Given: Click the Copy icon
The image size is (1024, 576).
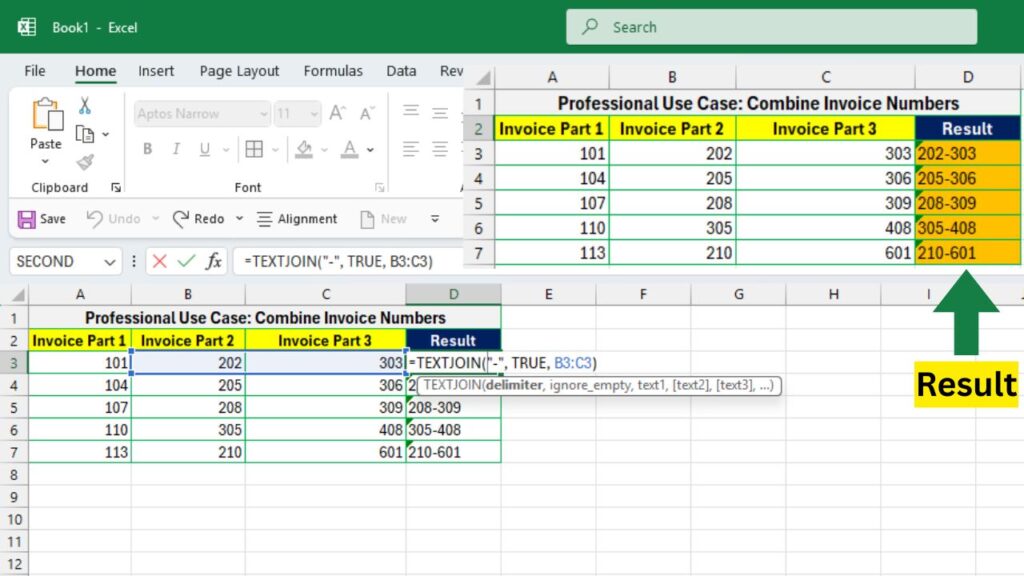Looking at the screenshot, I should click(85, 135).
